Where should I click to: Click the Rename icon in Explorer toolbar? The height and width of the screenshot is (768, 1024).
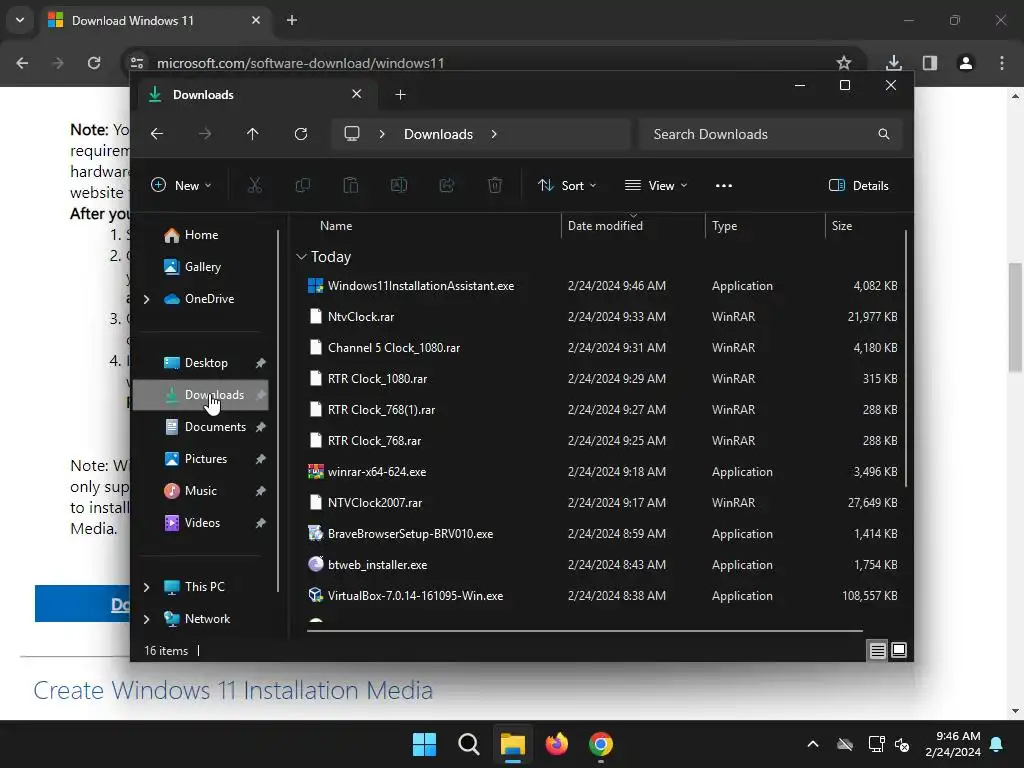coord(398,185)
